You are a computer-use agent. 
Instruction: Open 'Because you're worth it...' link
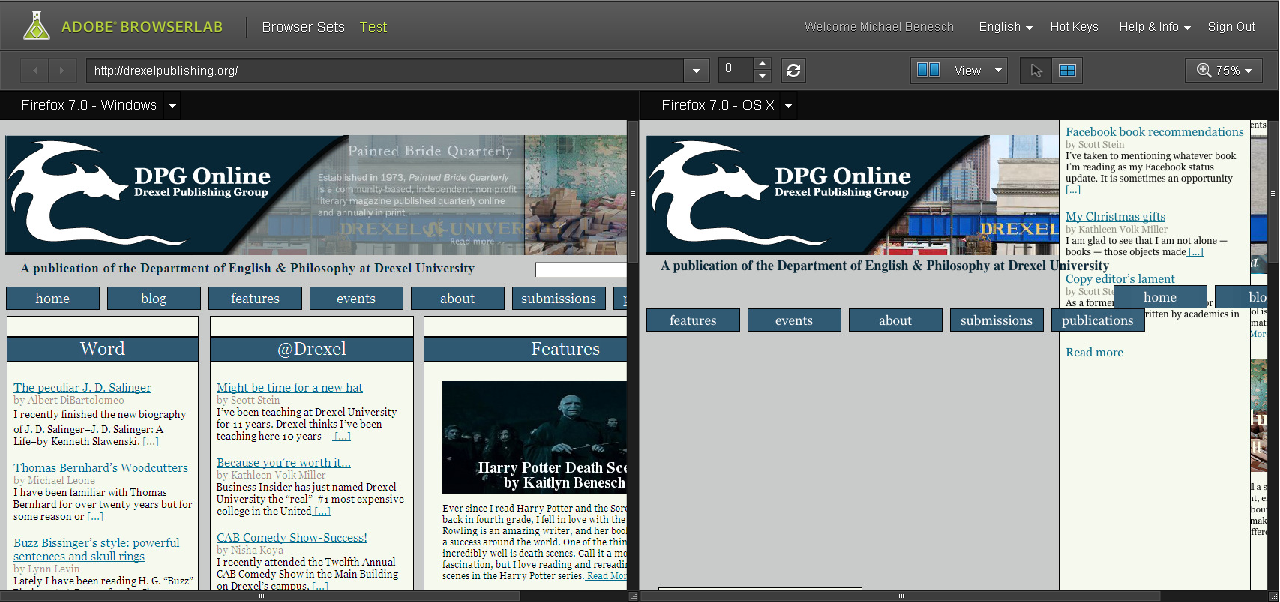[x=284, y=463]
